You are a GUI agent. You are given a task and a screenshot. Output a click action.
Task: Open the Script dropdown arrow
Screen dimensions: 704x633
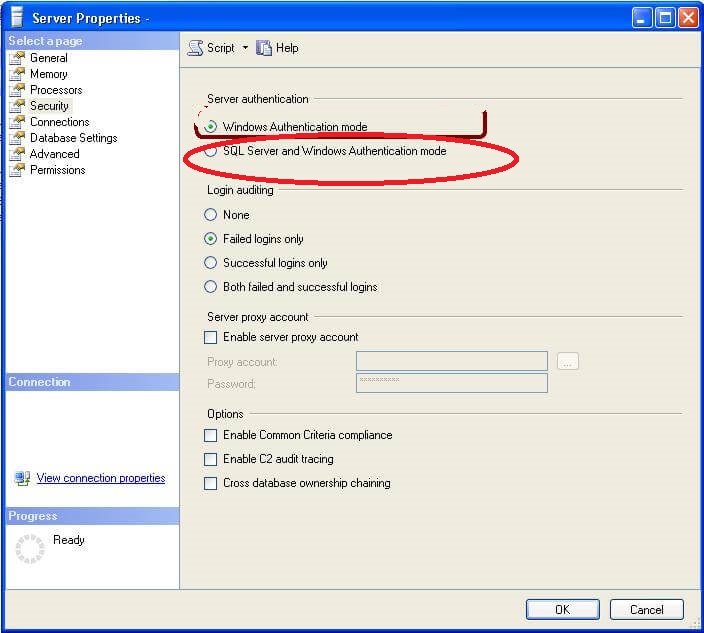tap(245, 47)
